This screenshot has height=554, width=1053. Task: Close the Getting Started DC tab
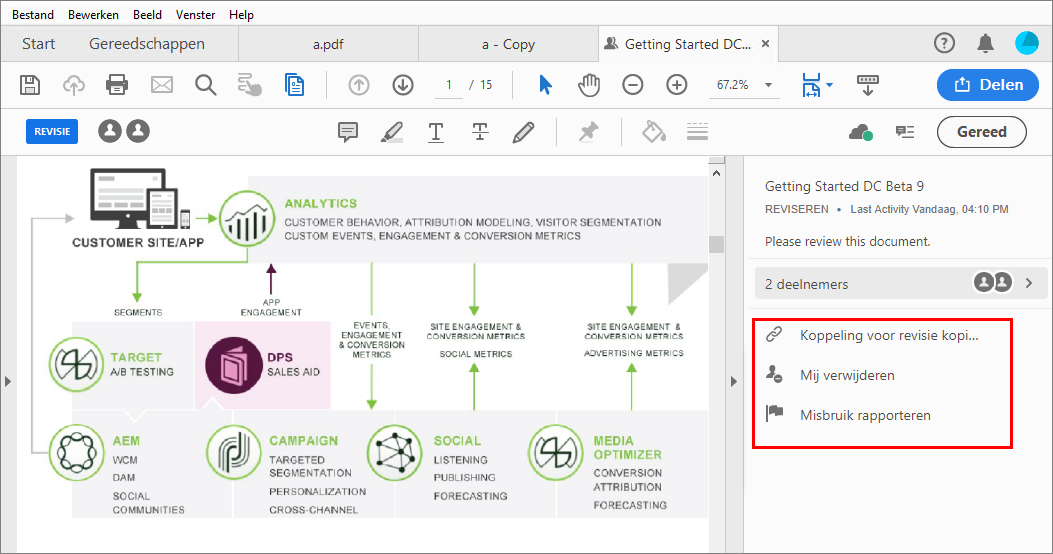click(x=765, y=44)
